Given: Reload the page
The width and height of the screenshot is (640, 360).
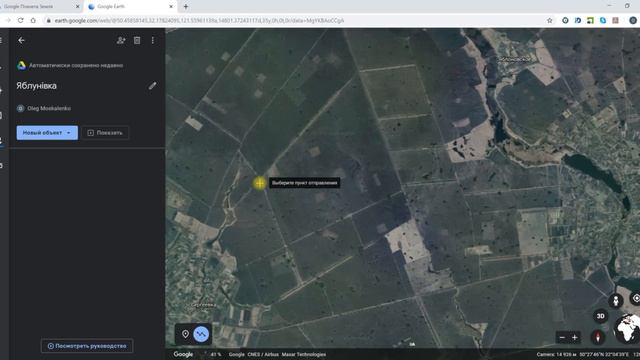Looking at the screenshot, I should tap(20, 20).
